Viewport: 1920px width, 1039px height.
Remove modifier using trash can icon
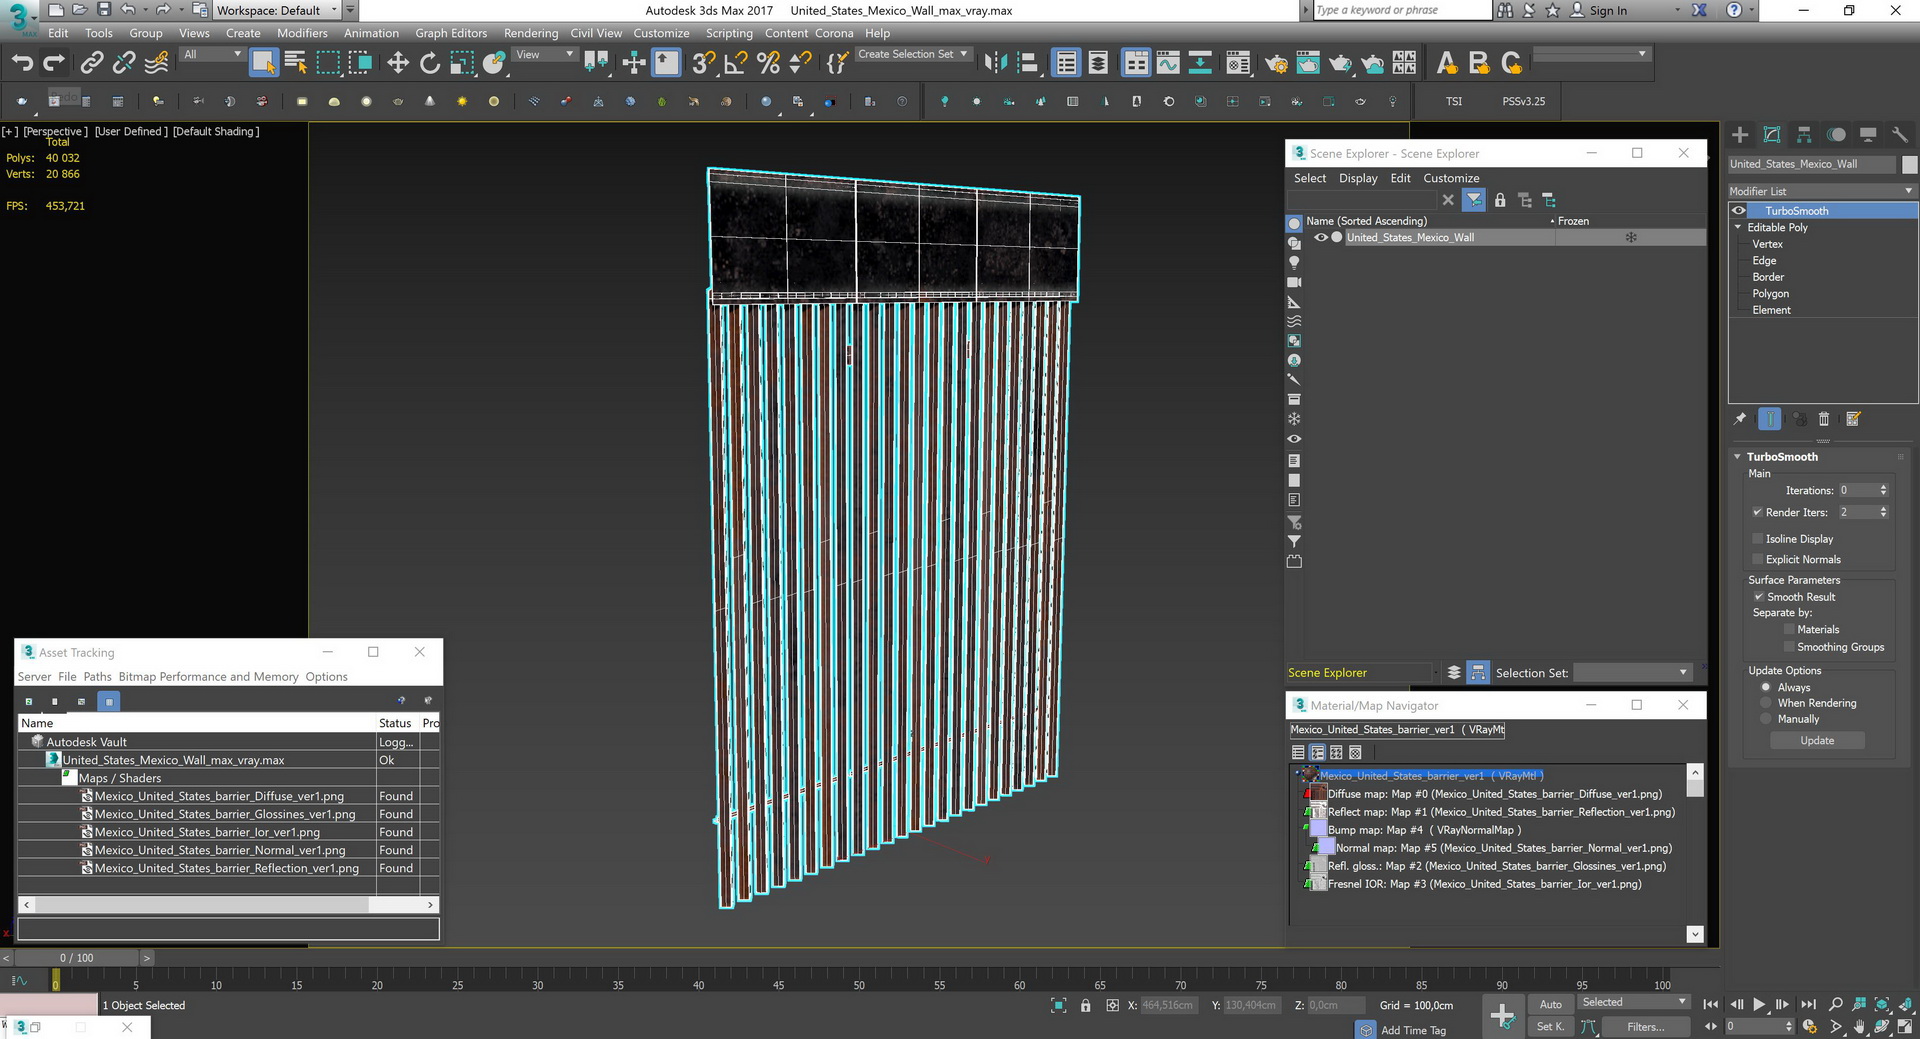[x=1823, y=419]
